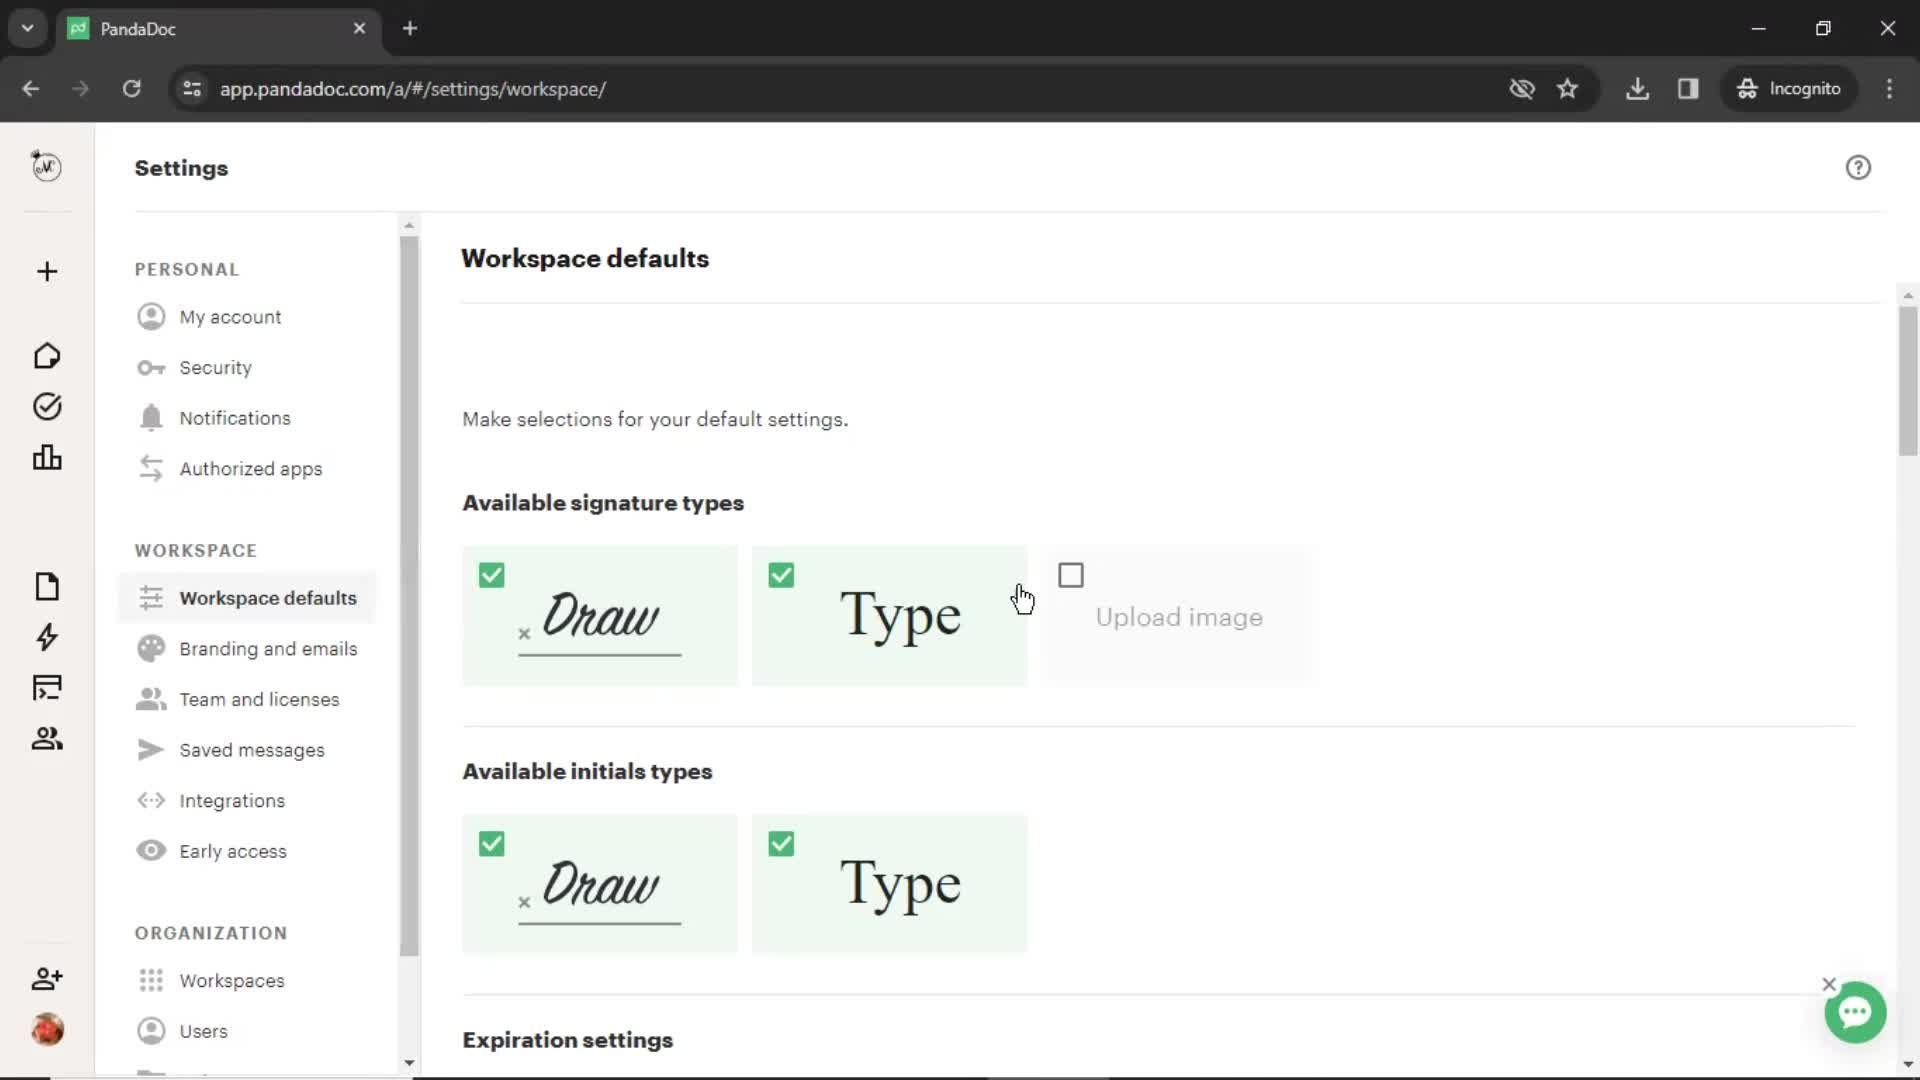This screenshot has height=1080, width=1920.
Task: Uncheck Draw under Available signature types
Action: click(492, 576)
